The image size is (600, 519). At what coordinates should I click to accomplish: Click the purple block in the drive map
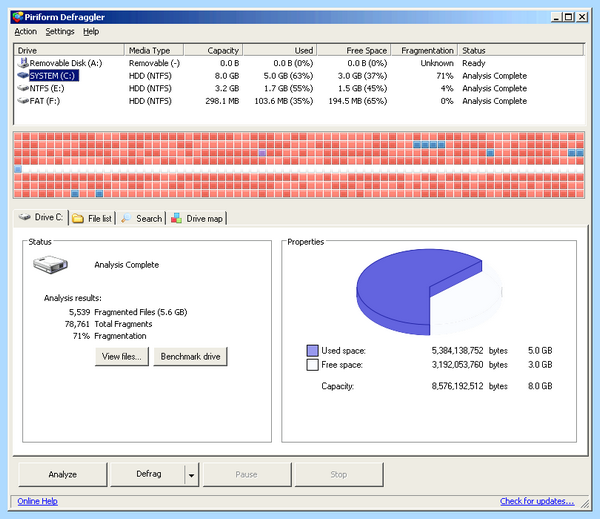pos(262,153)
